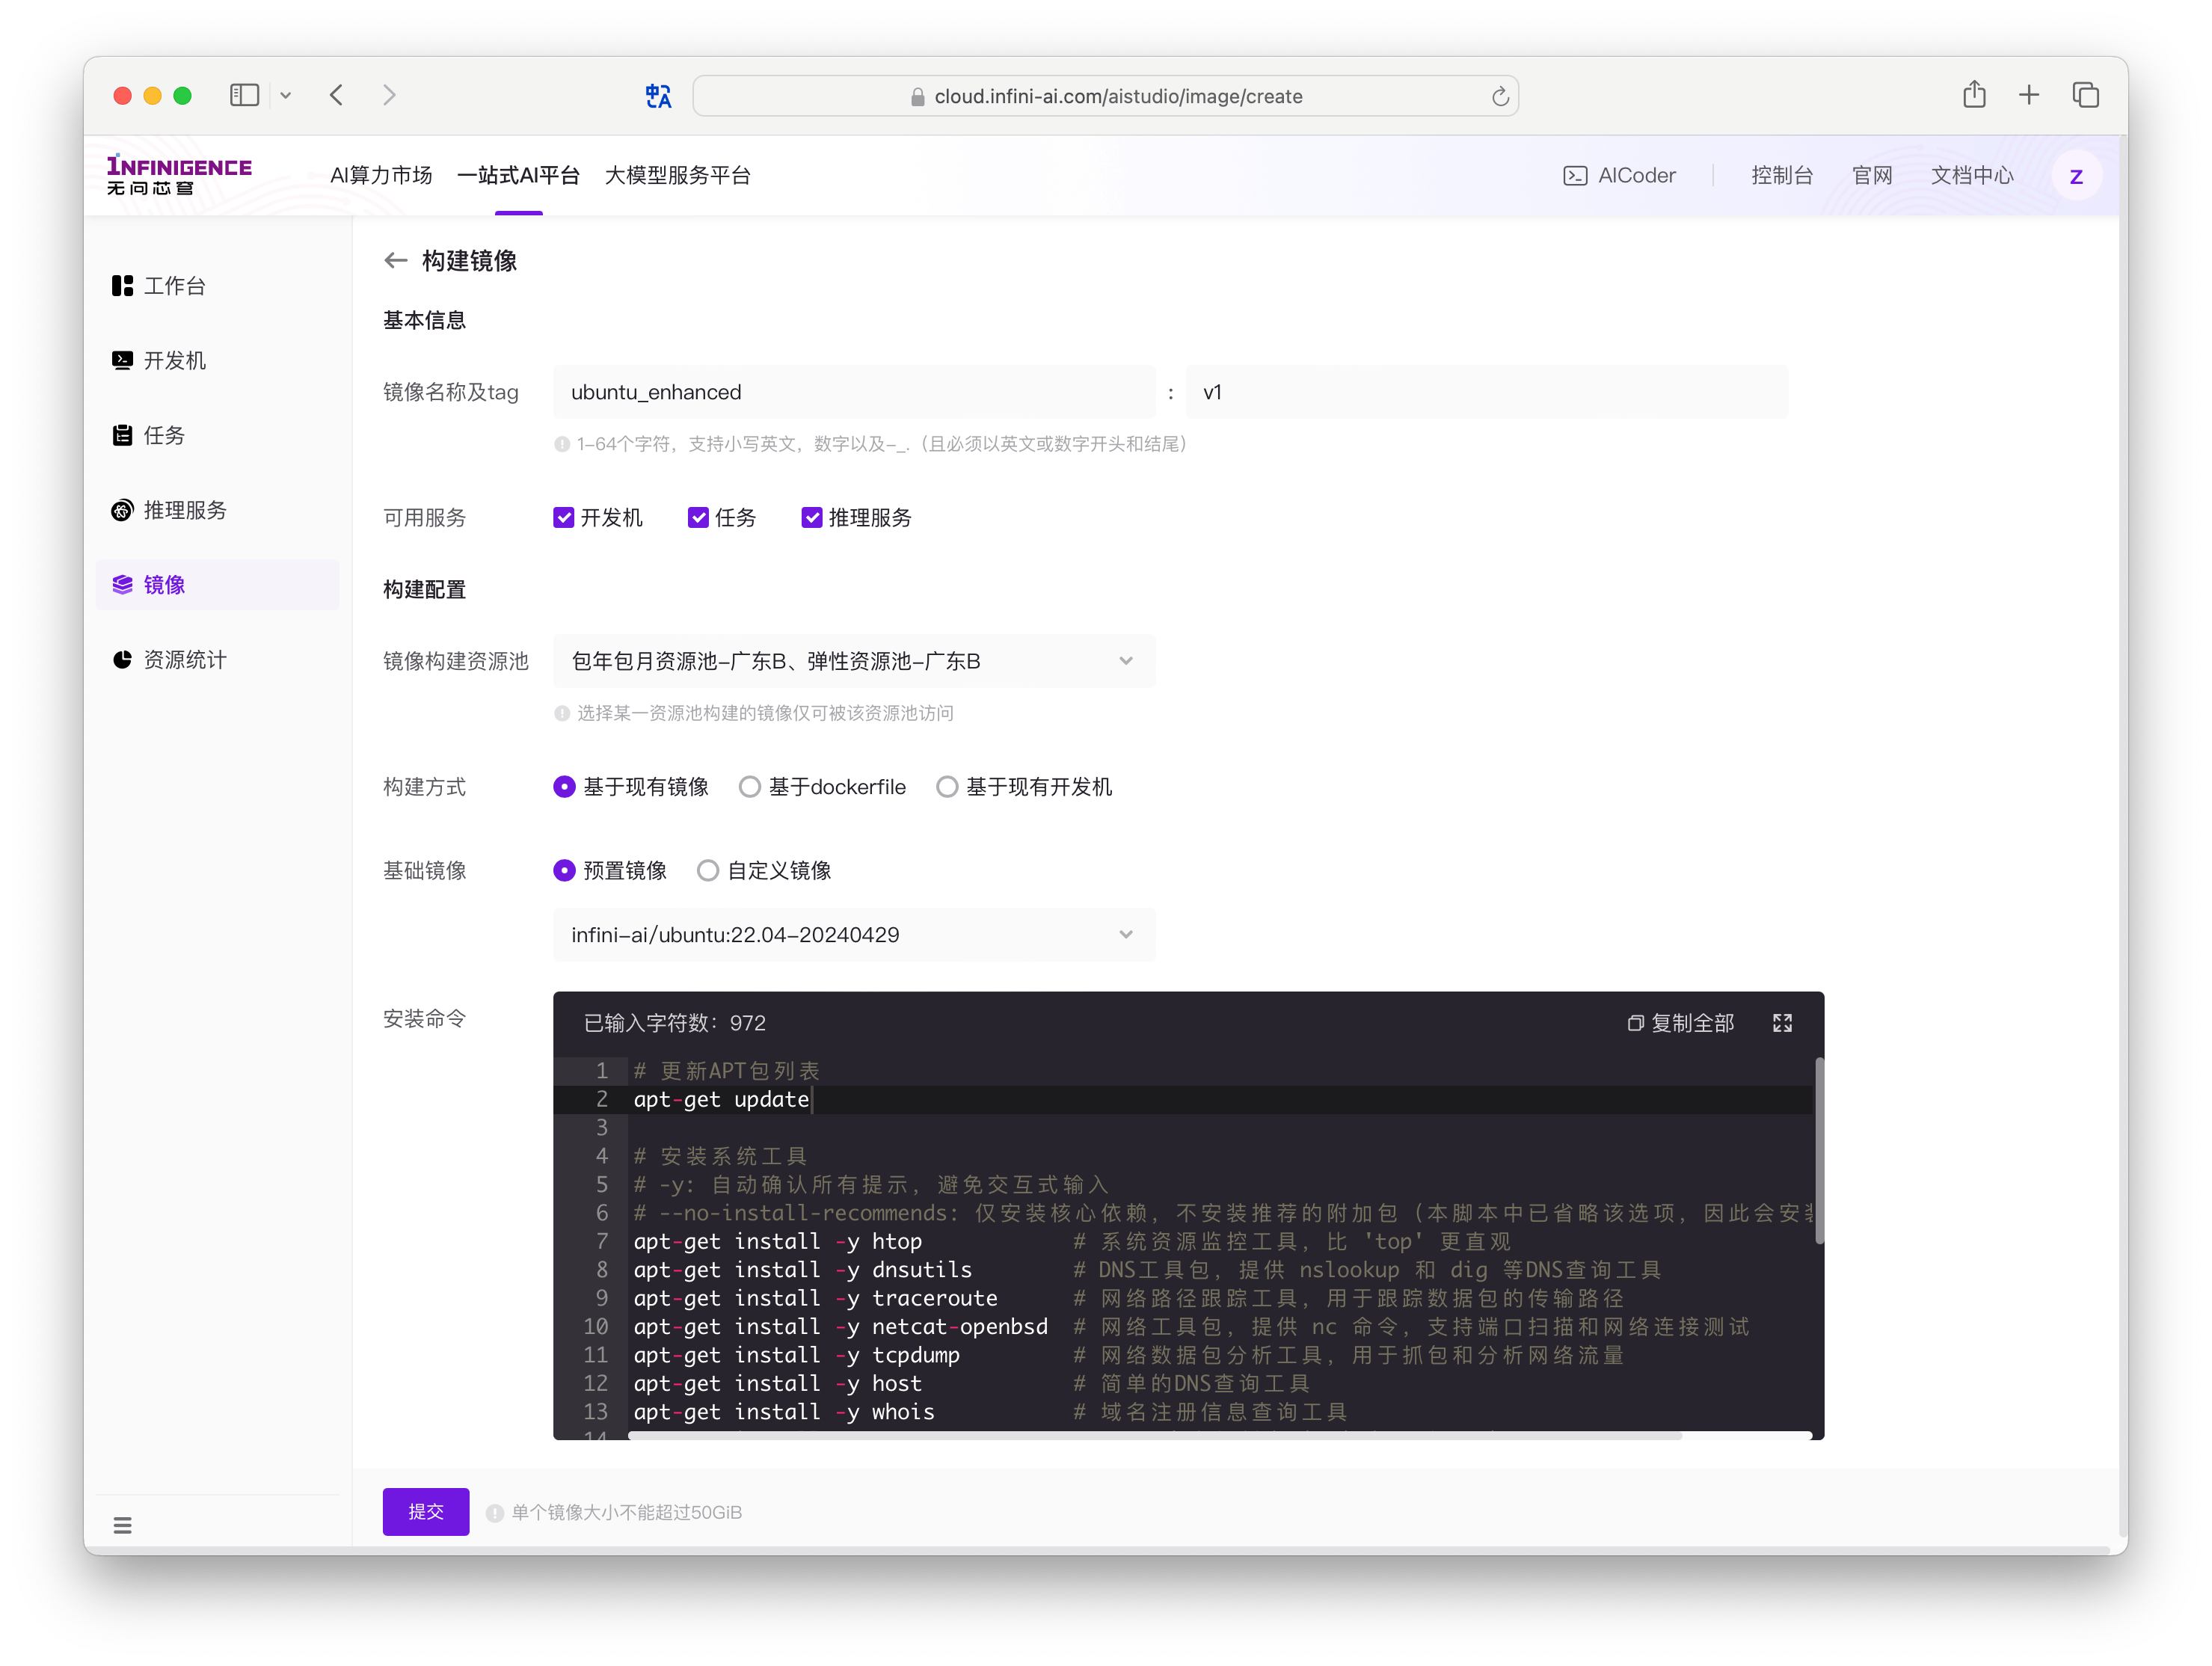Open the 推理服务 sidebar icon
The image size is (2212, 1666).
[x=122, y=510]
